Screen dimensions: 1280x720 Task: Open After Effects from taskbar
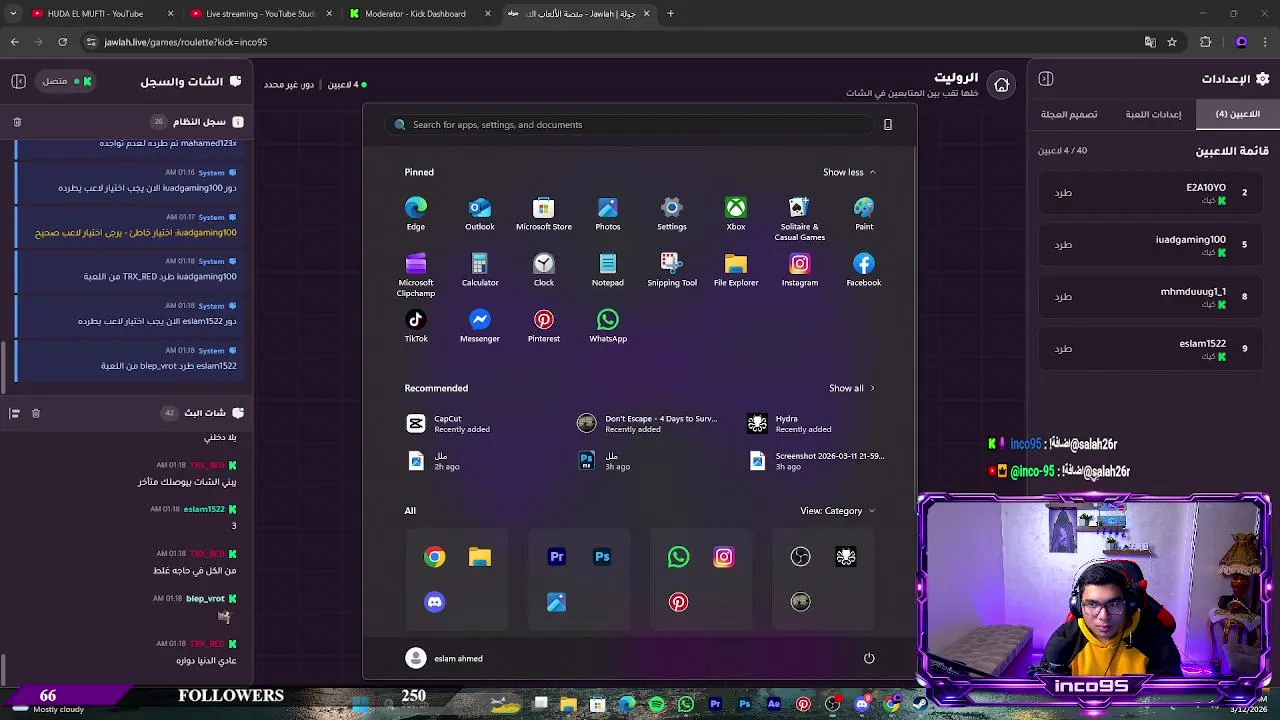pos(774,704)
